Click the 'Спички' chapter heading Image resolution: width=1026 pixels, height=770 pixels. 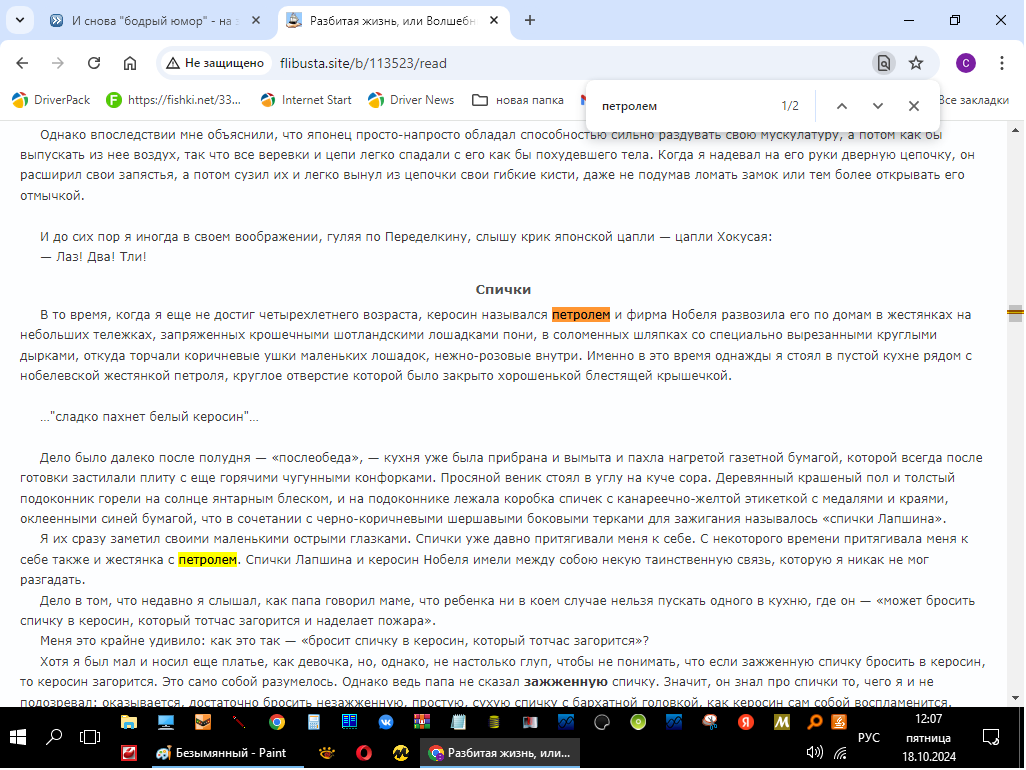tap(503, 290)
